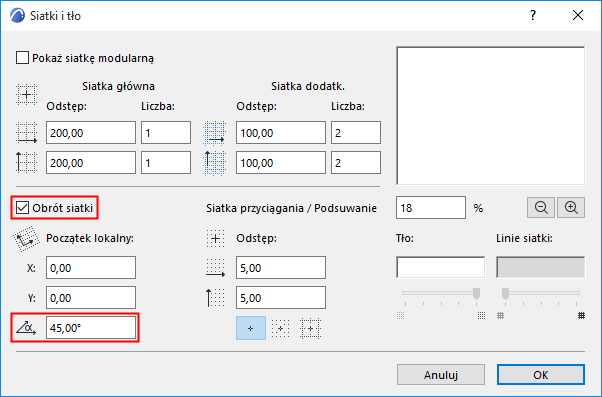Click the auxiliary grid vertical spacing icon
This screenshot has height=397, width=602.
tap(214, 163)
